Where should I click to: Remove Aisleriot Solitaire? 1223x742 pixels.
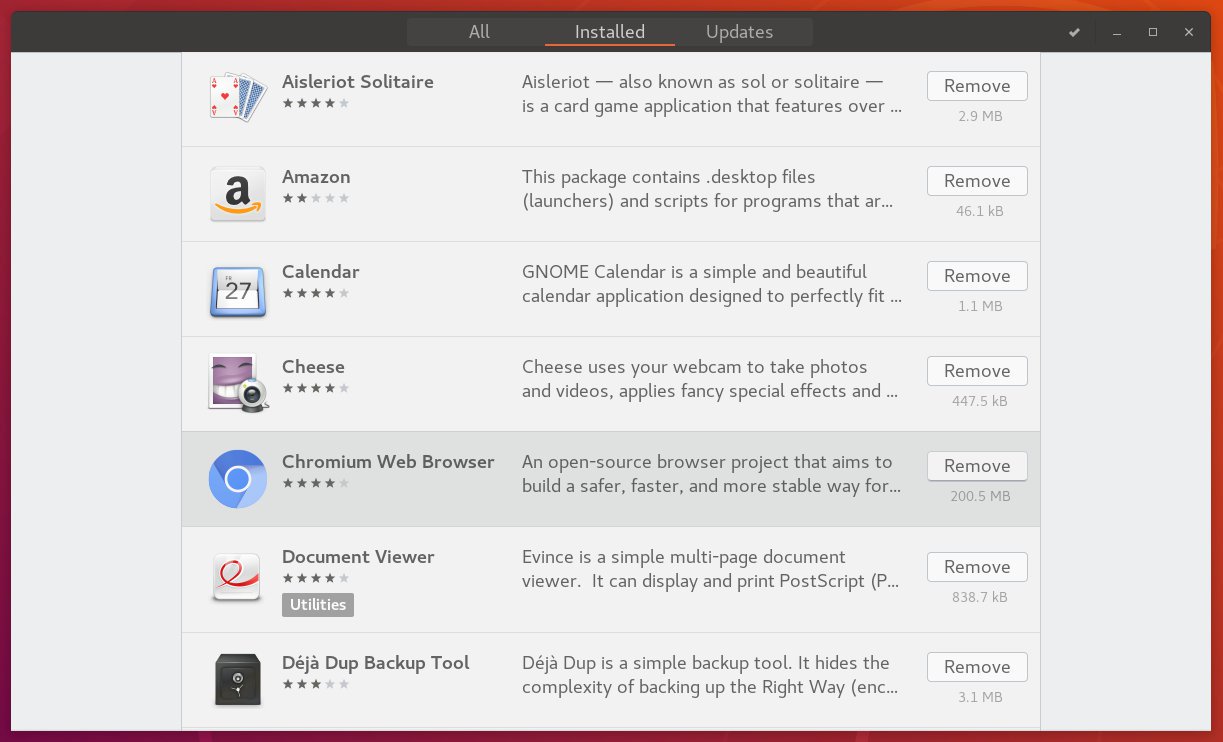[977, 85]
